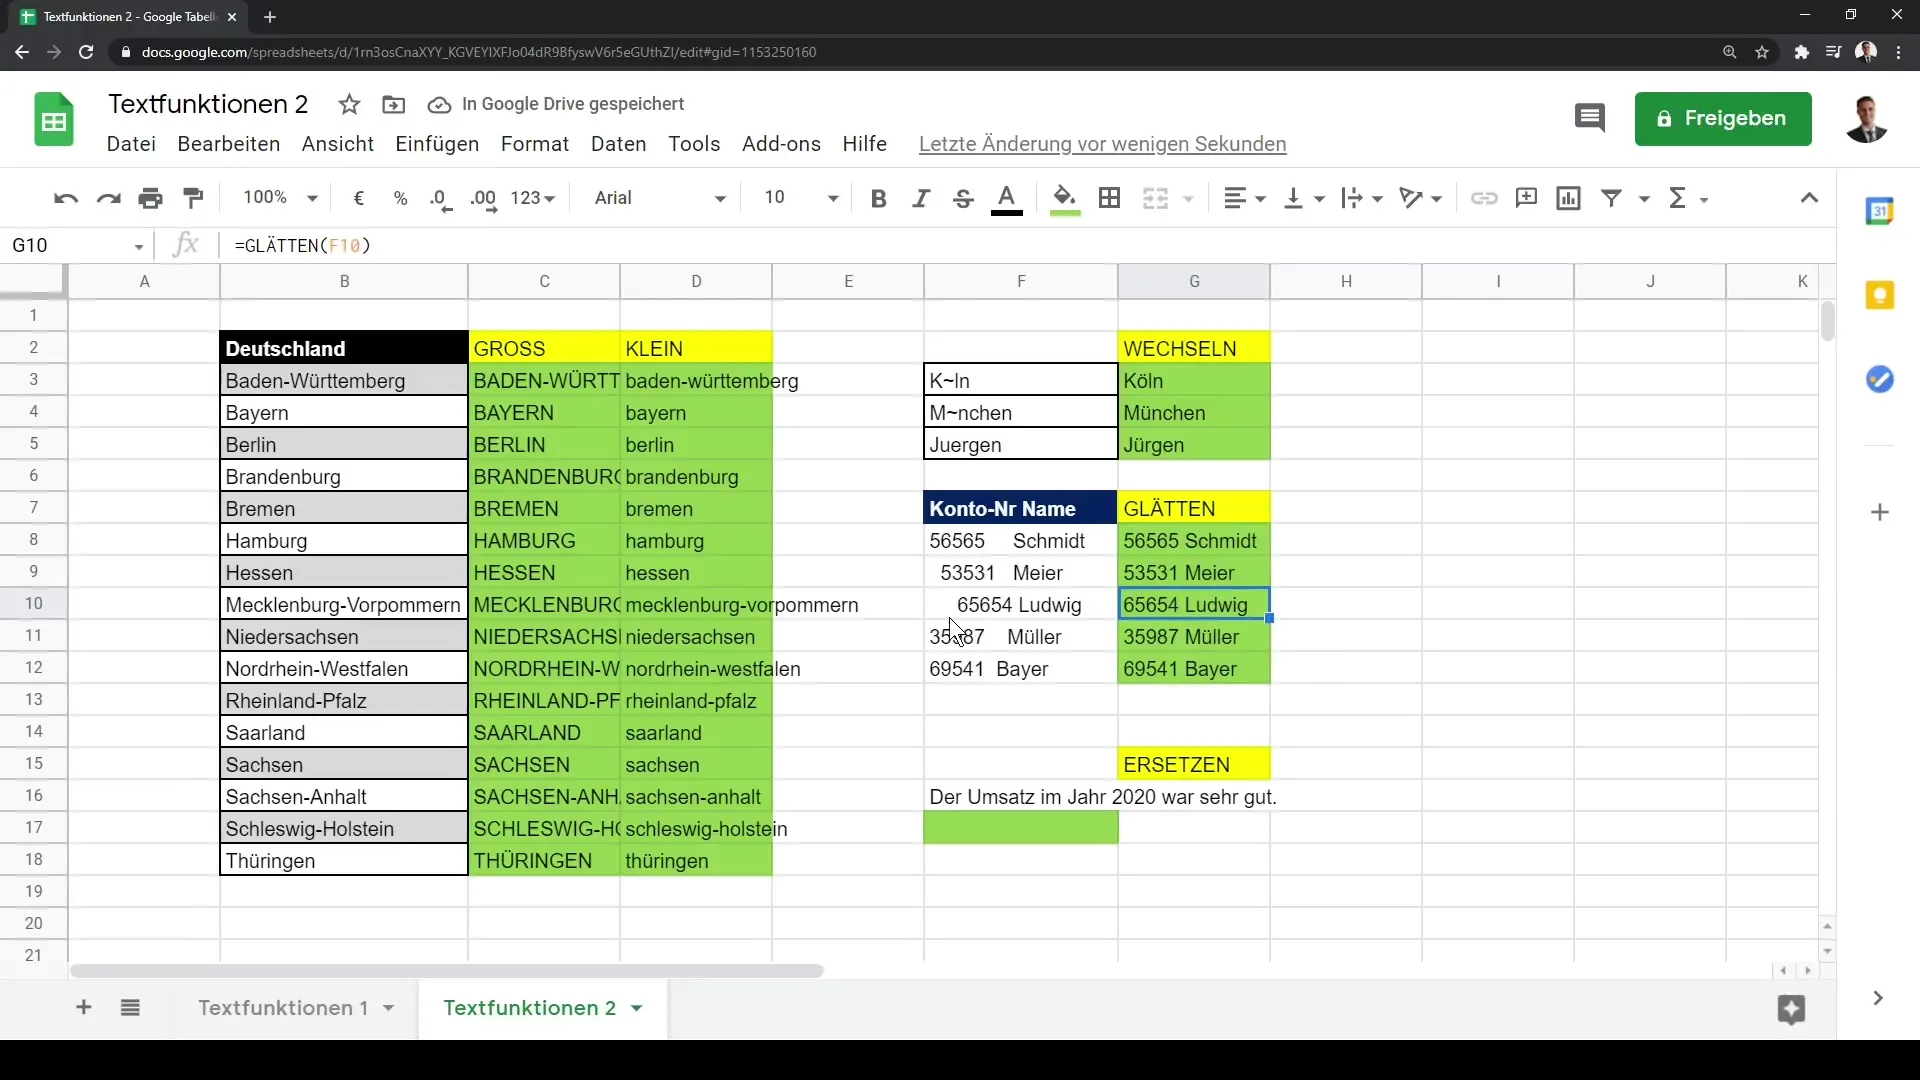Hide the side panel
1920x1080 pixels.
tap(1878, 998)
